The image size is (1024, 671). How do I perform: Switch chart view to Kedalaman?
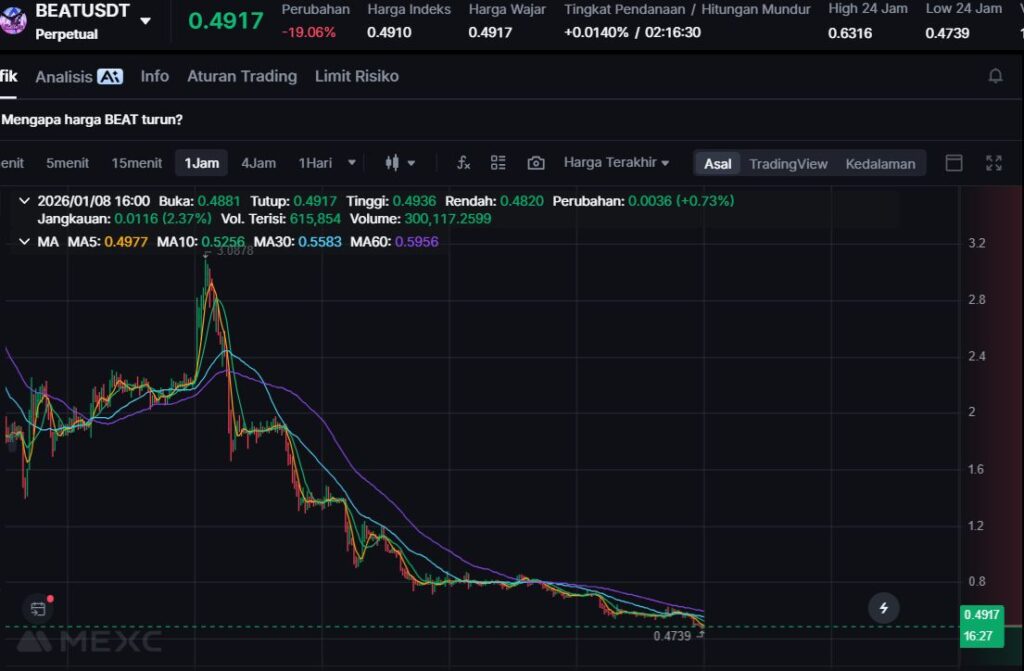click(880, 163)
